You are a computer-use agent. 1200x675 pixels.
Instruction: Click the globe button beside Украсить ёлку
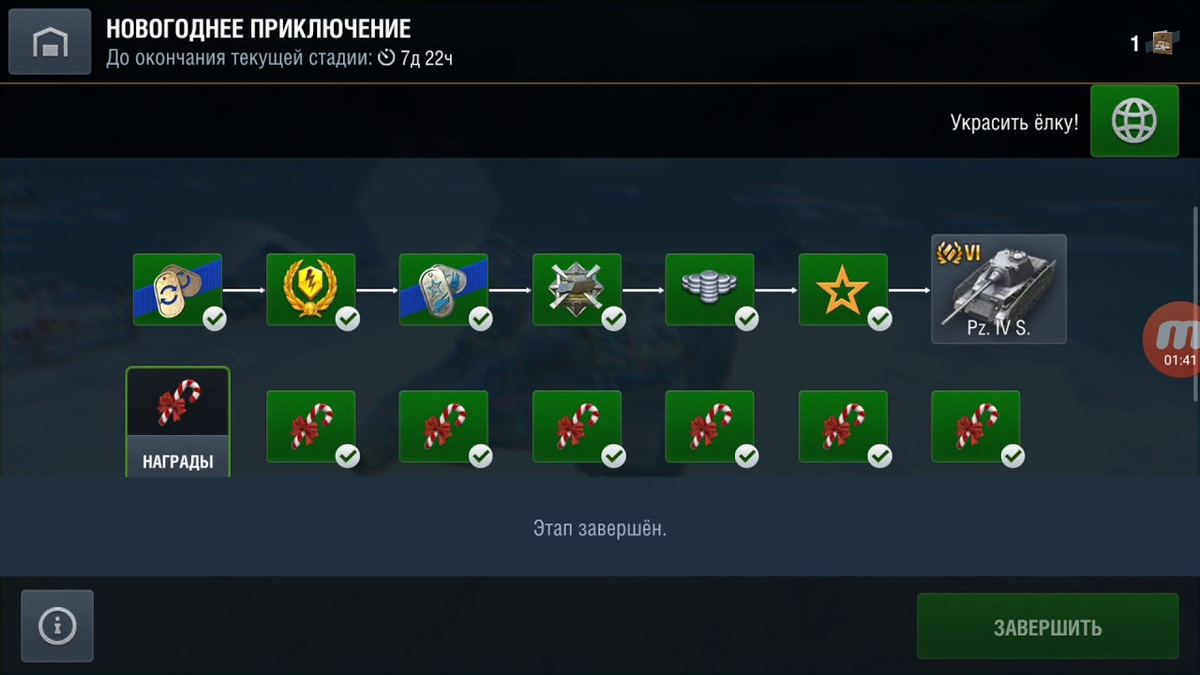pyautogui.click(x=1134, y=121)
